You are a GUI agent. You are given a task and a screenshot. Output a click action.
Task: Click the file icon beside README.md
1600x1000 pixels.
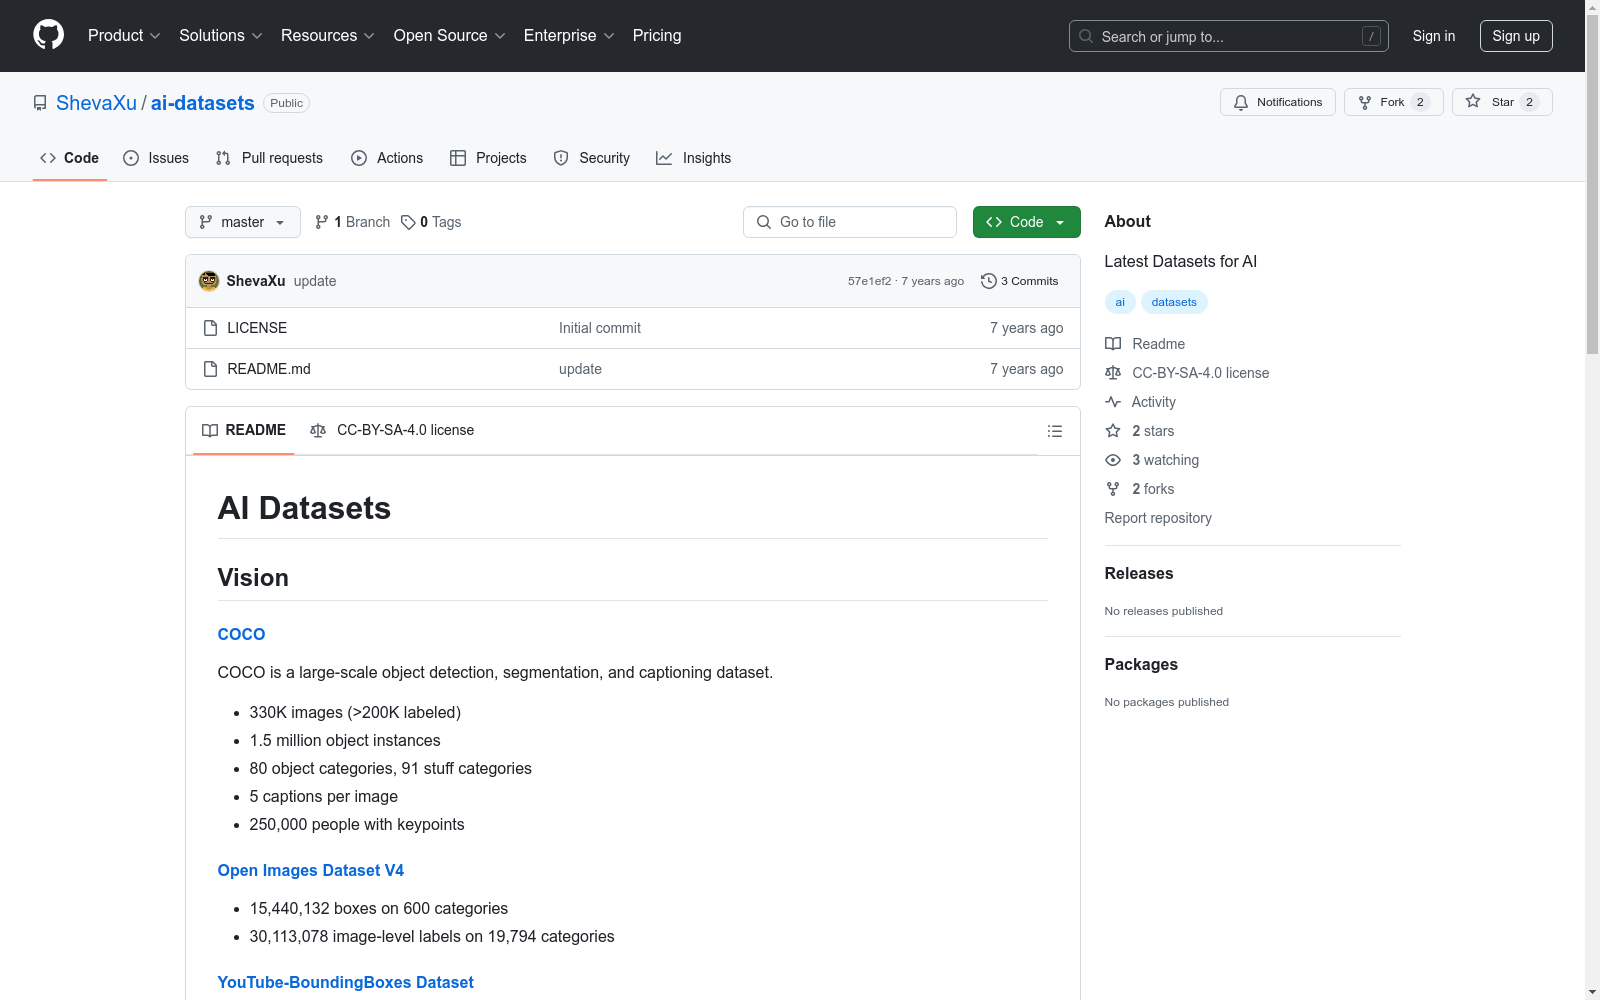(x=210, y=369)
